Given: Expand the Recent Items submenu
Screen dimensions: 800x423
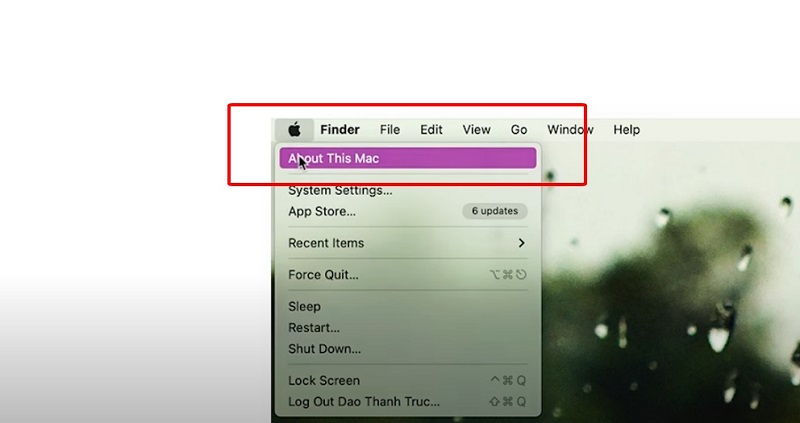Looking at the screenshot, I should coord(408,243).
